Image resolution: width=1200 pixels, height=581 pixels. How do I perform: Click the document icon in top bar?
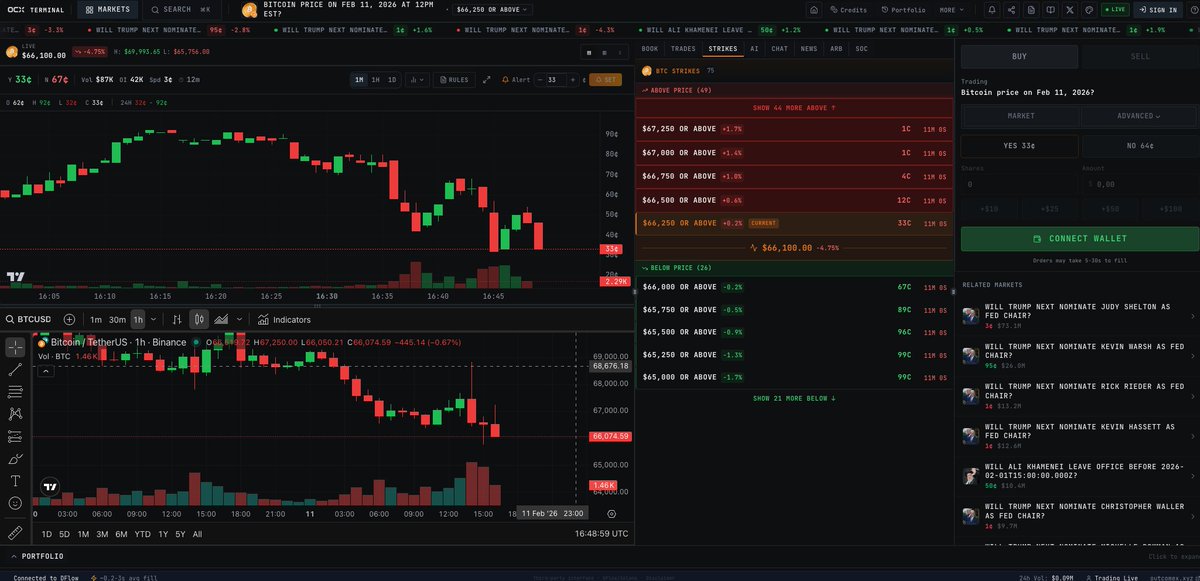coord(1031,10)
